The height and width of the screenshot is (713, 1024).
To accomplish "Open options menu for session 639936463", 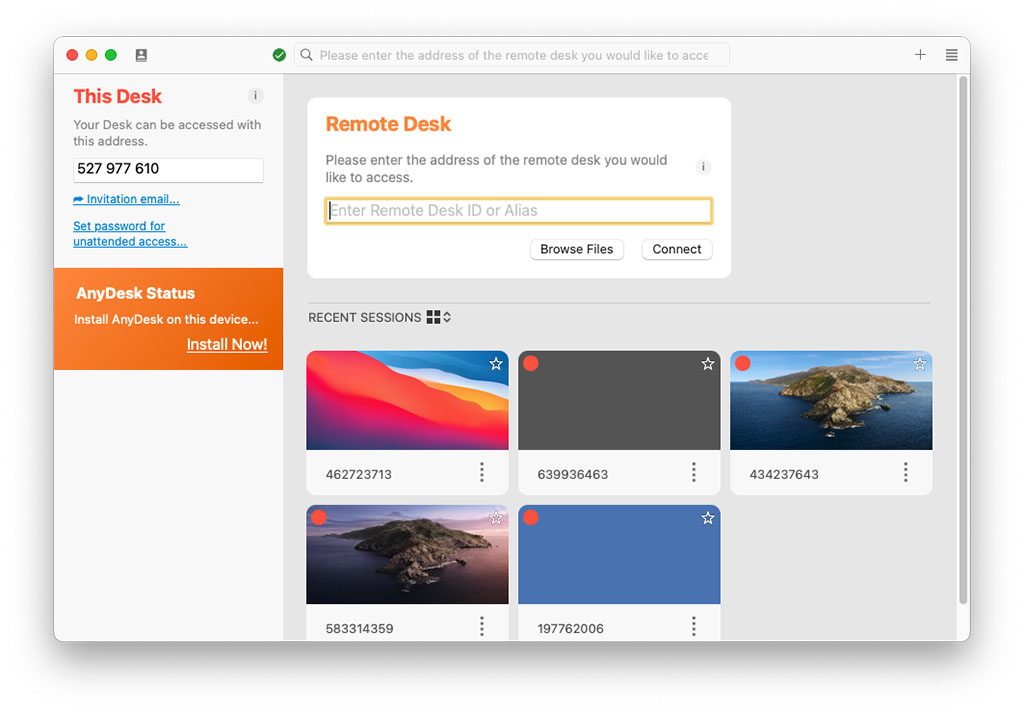I will click(x=694, y=472).
